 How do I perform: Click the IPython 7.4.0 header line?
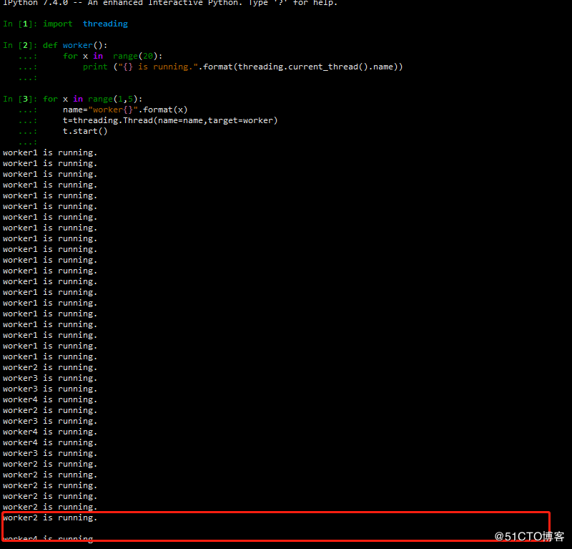(170, 3)
